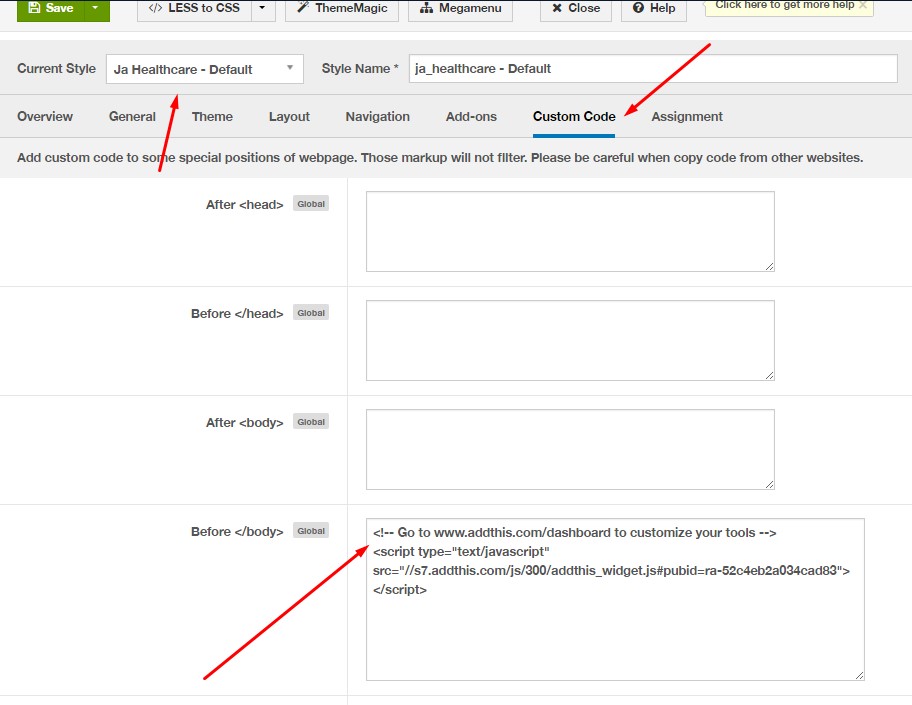Click the Global badge next to Before </body>
Viewport: 912px width, 705px height.
[311, 530]
